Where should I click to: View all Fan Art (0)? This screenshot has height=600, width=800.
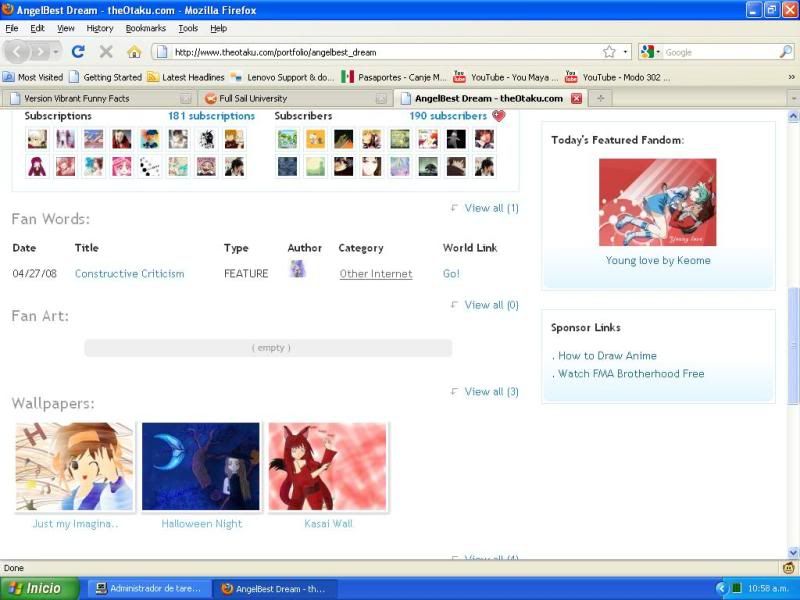coord(491,305)
